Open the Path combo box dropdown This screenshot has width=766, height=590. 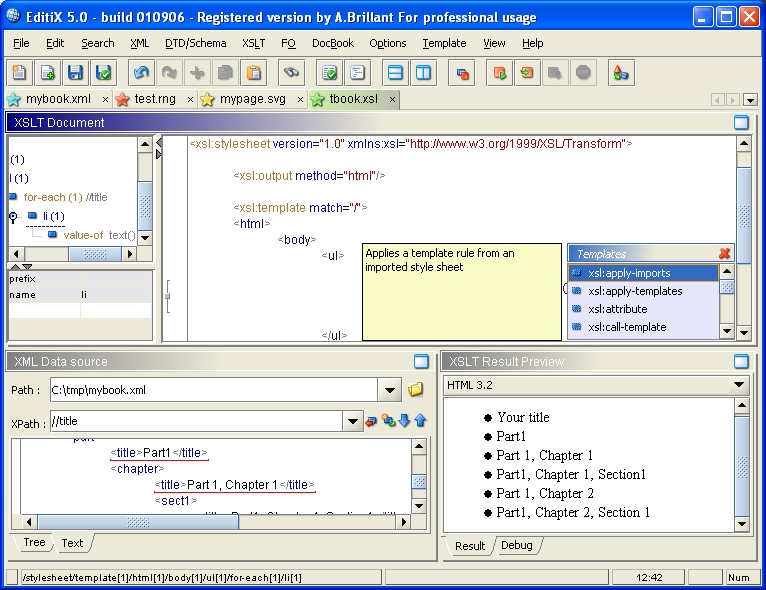389,390
